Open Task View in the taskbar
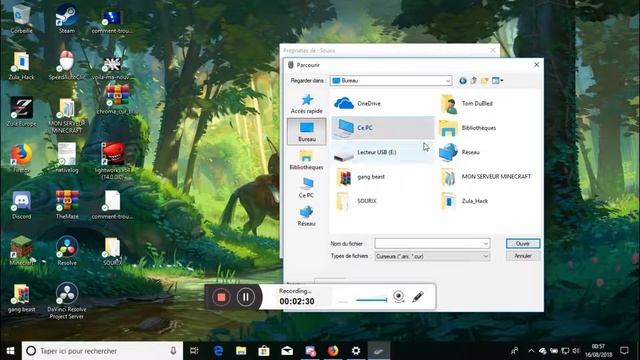The image size is (640, 360). (194, 351)
